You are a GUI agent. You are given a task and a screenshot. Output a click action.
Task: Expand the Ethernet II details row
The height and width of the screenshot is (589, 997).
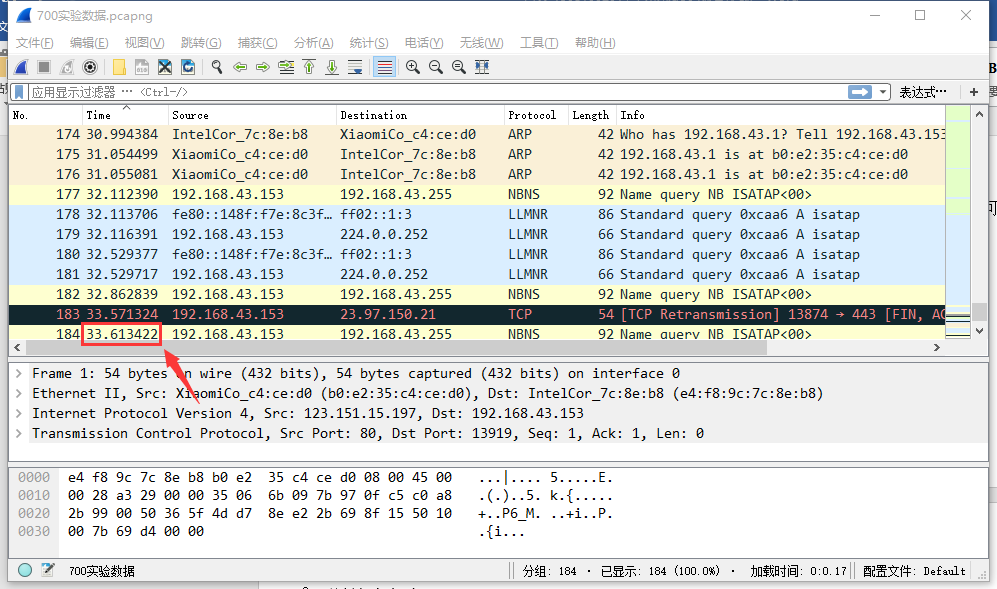[19, 393]
